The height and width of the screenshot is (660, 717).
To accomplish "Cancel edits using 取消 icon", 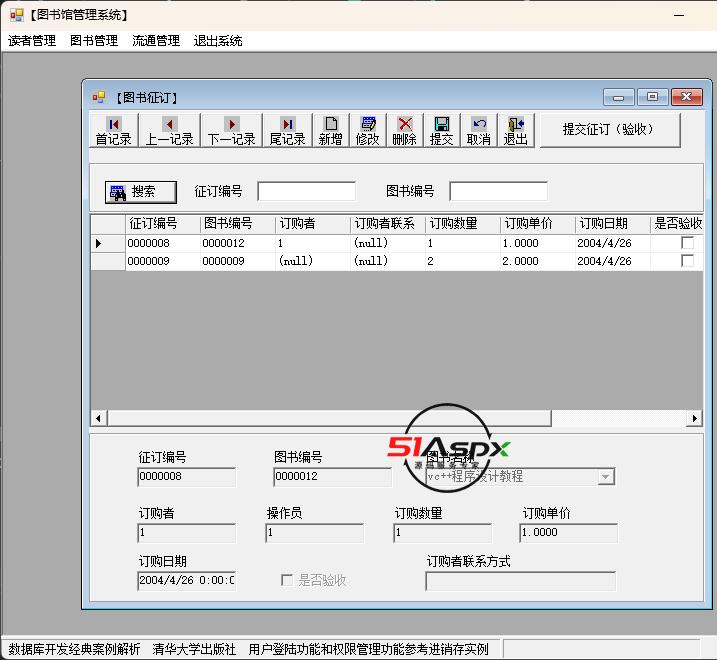I will 479,131.
